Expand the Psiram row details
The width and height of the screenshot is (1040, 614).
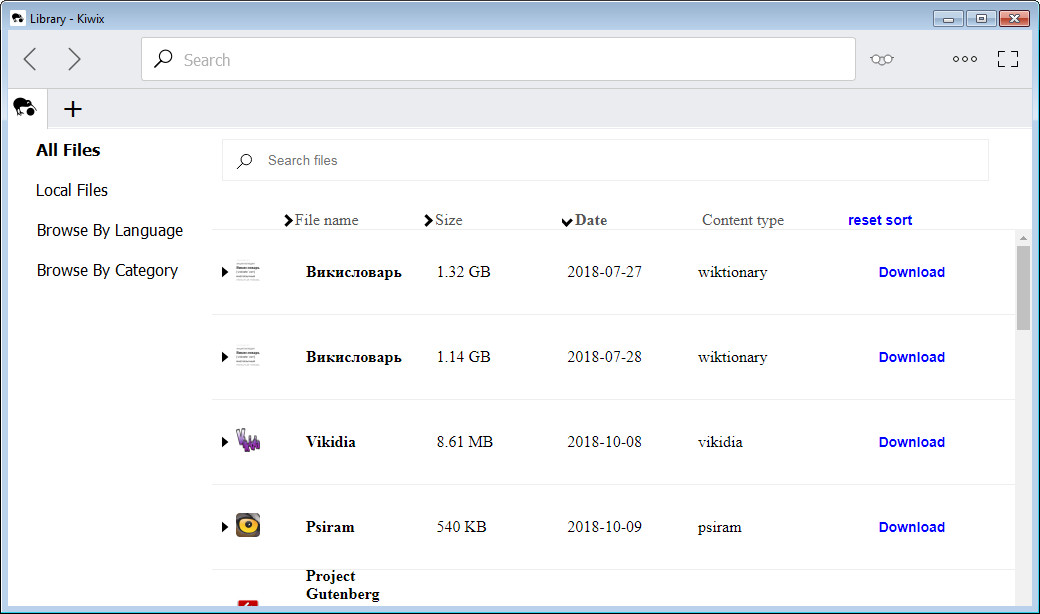coord(225,526)
